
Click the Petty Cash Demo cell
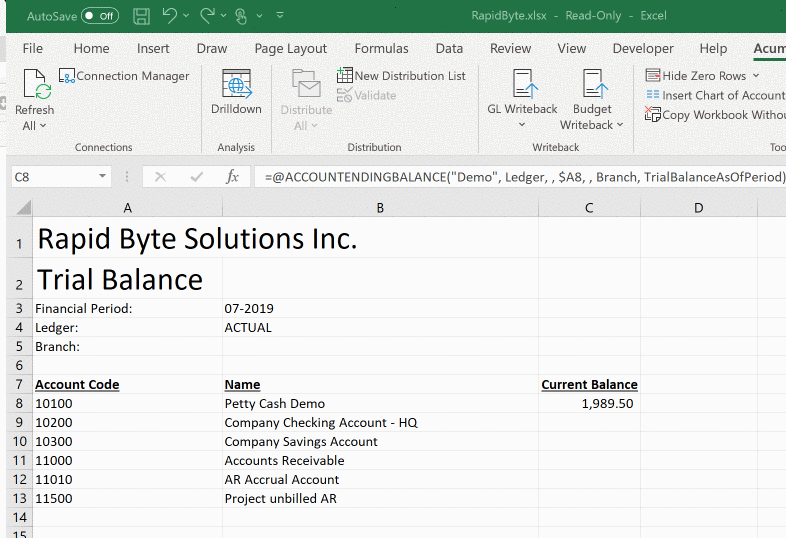click(x=380, y=403)
